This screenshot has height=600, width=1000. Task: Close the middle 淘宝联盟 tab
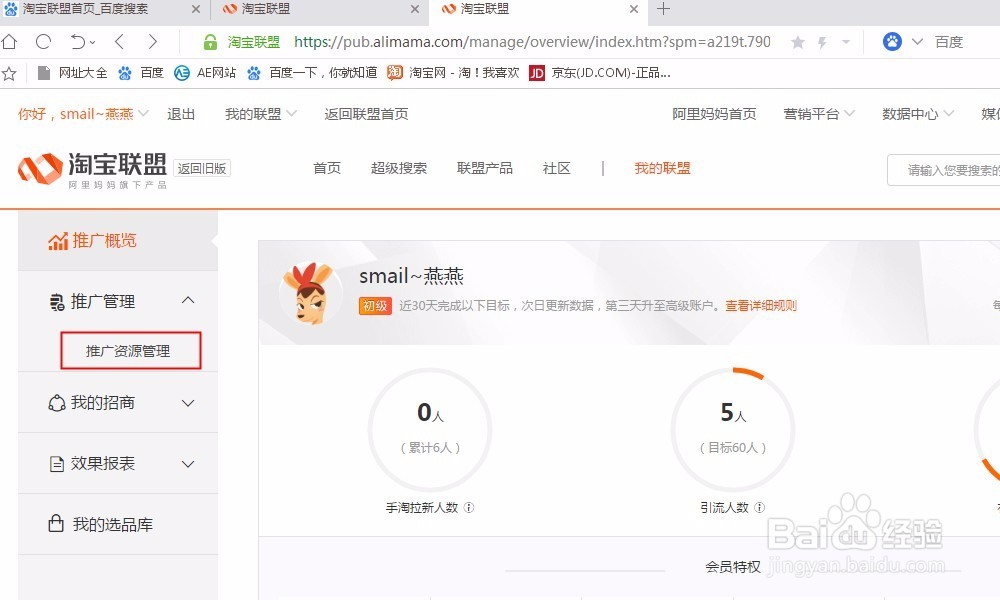[x=415, y=9]
